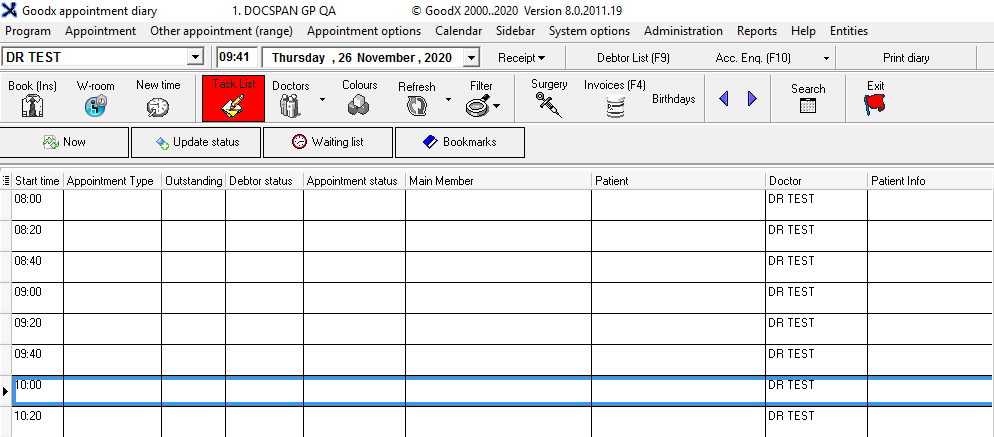Open the date picker dropdown arrow
Image resolution: width=994 pixels, height=437 pixels.
pyautogui.click(x=472, y=58)
